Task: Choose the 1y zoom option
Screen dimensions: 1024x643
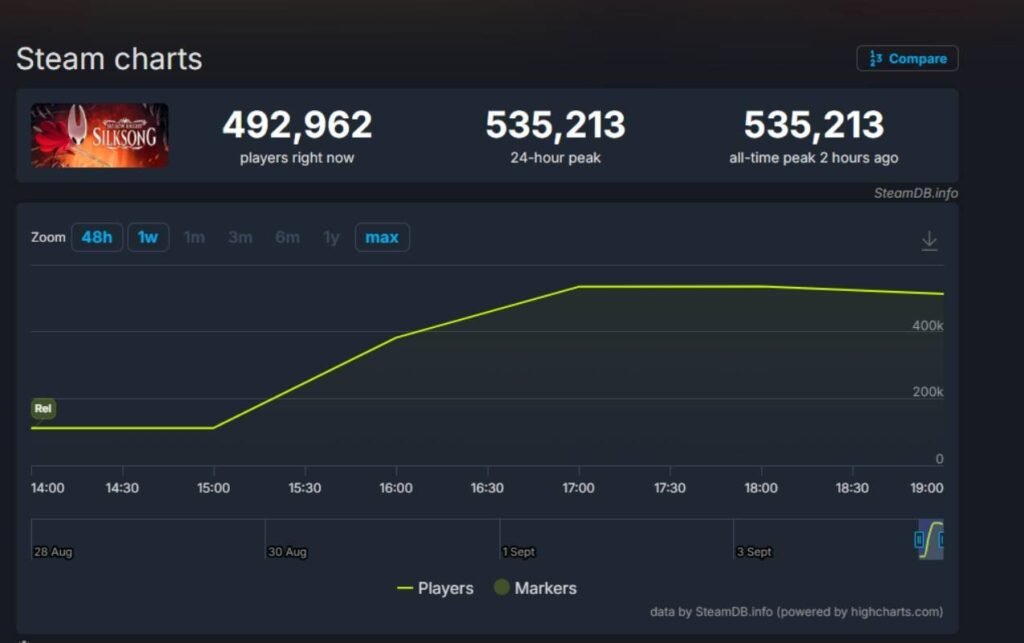Action: [331, 237]
